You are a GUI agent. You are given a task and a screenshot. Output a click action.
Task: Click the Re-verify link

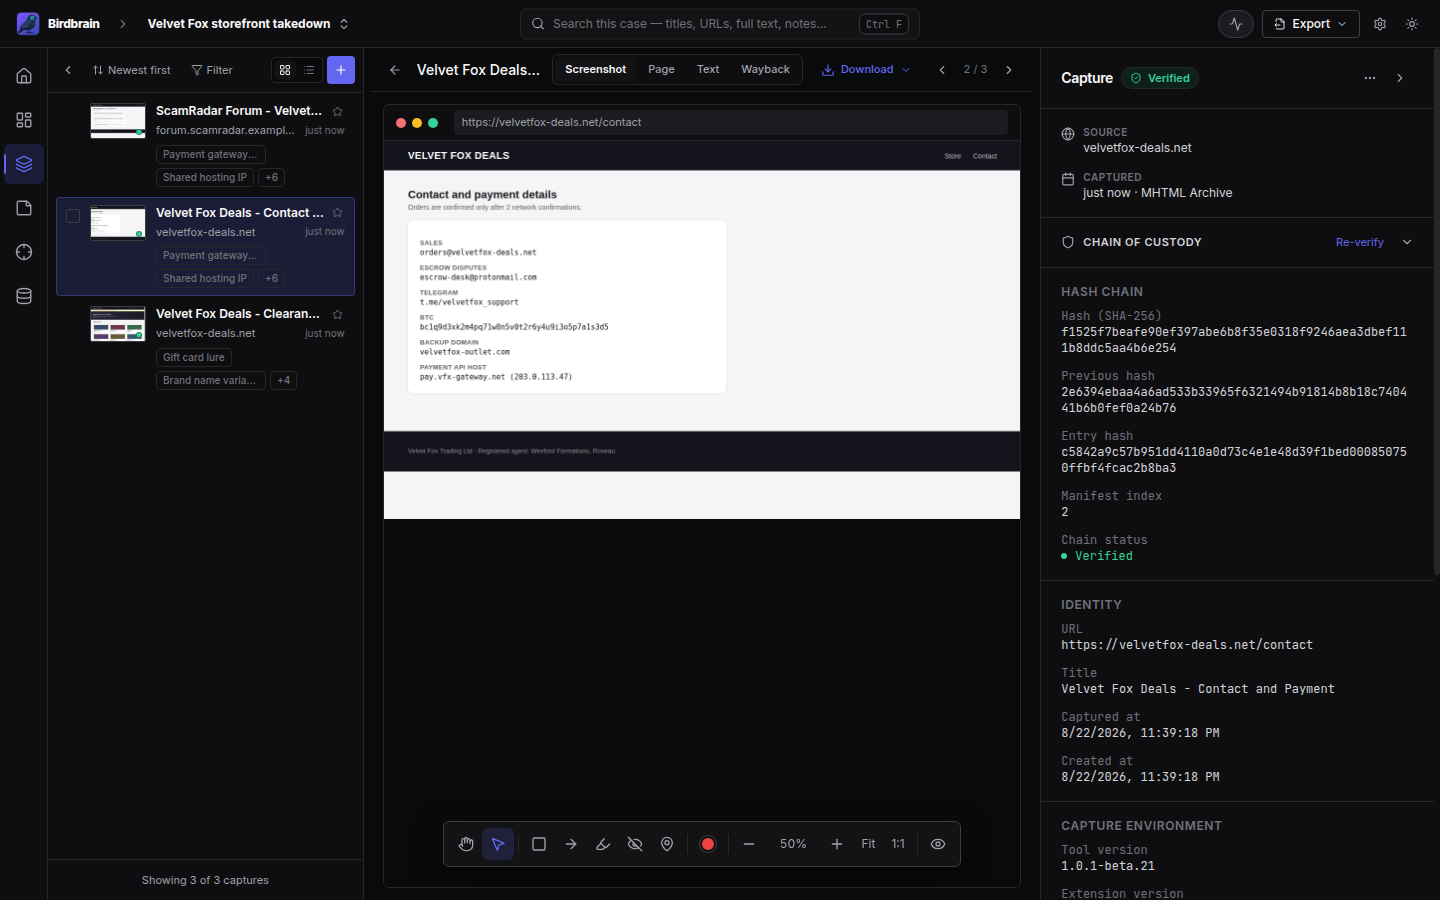[x=1360, y=242]
